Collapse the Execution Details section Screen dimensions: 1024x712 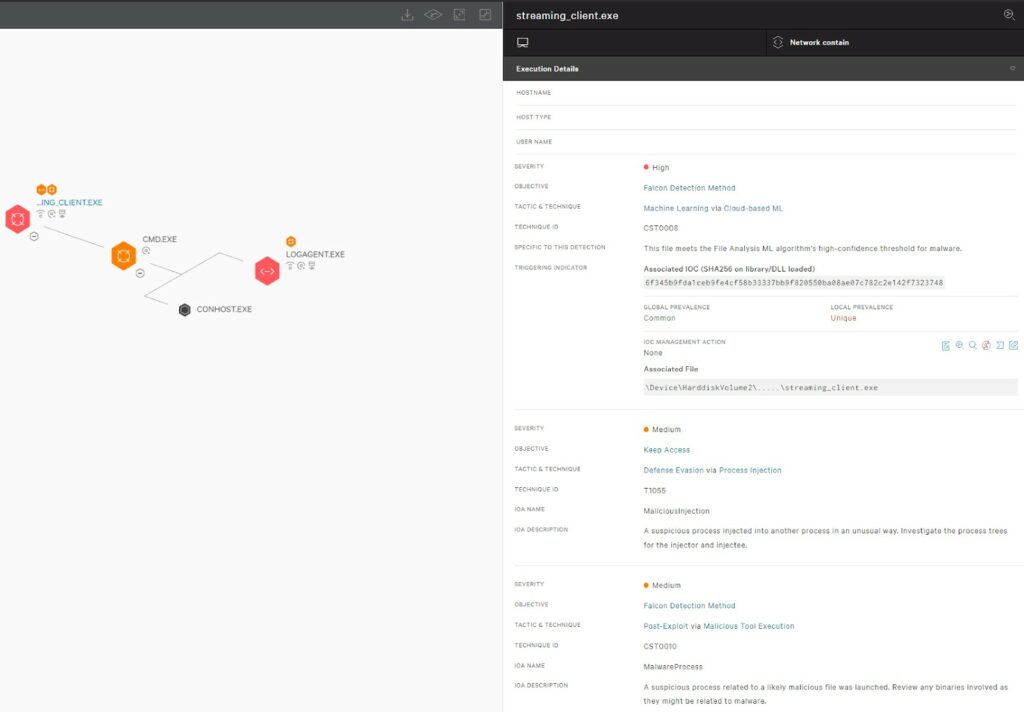tap(1011, 69)
